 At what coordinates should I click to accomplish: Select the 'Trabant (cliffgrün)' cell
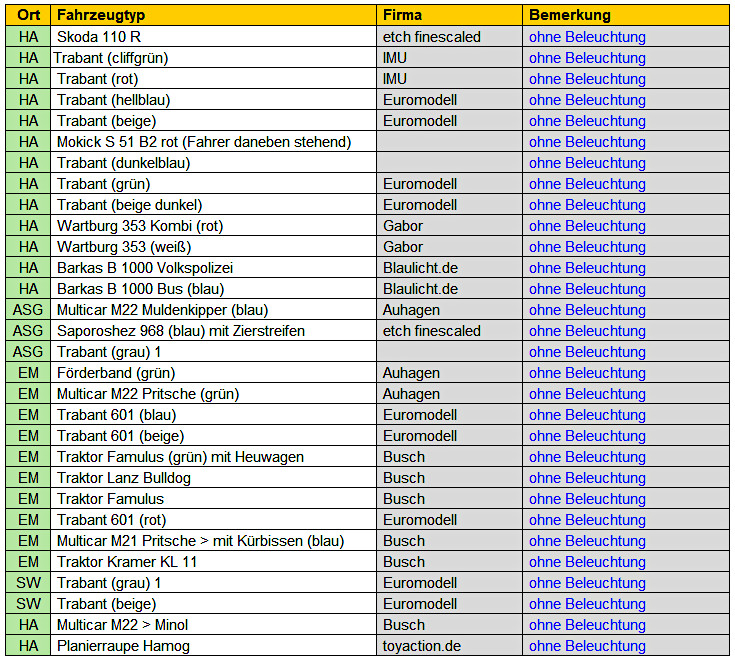(x=213, y=58)
